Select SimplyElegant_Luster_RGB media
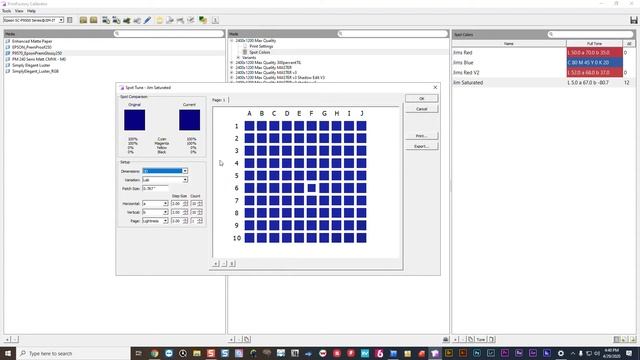This screenshot has height=360, width=640. [x=35, y=71]
